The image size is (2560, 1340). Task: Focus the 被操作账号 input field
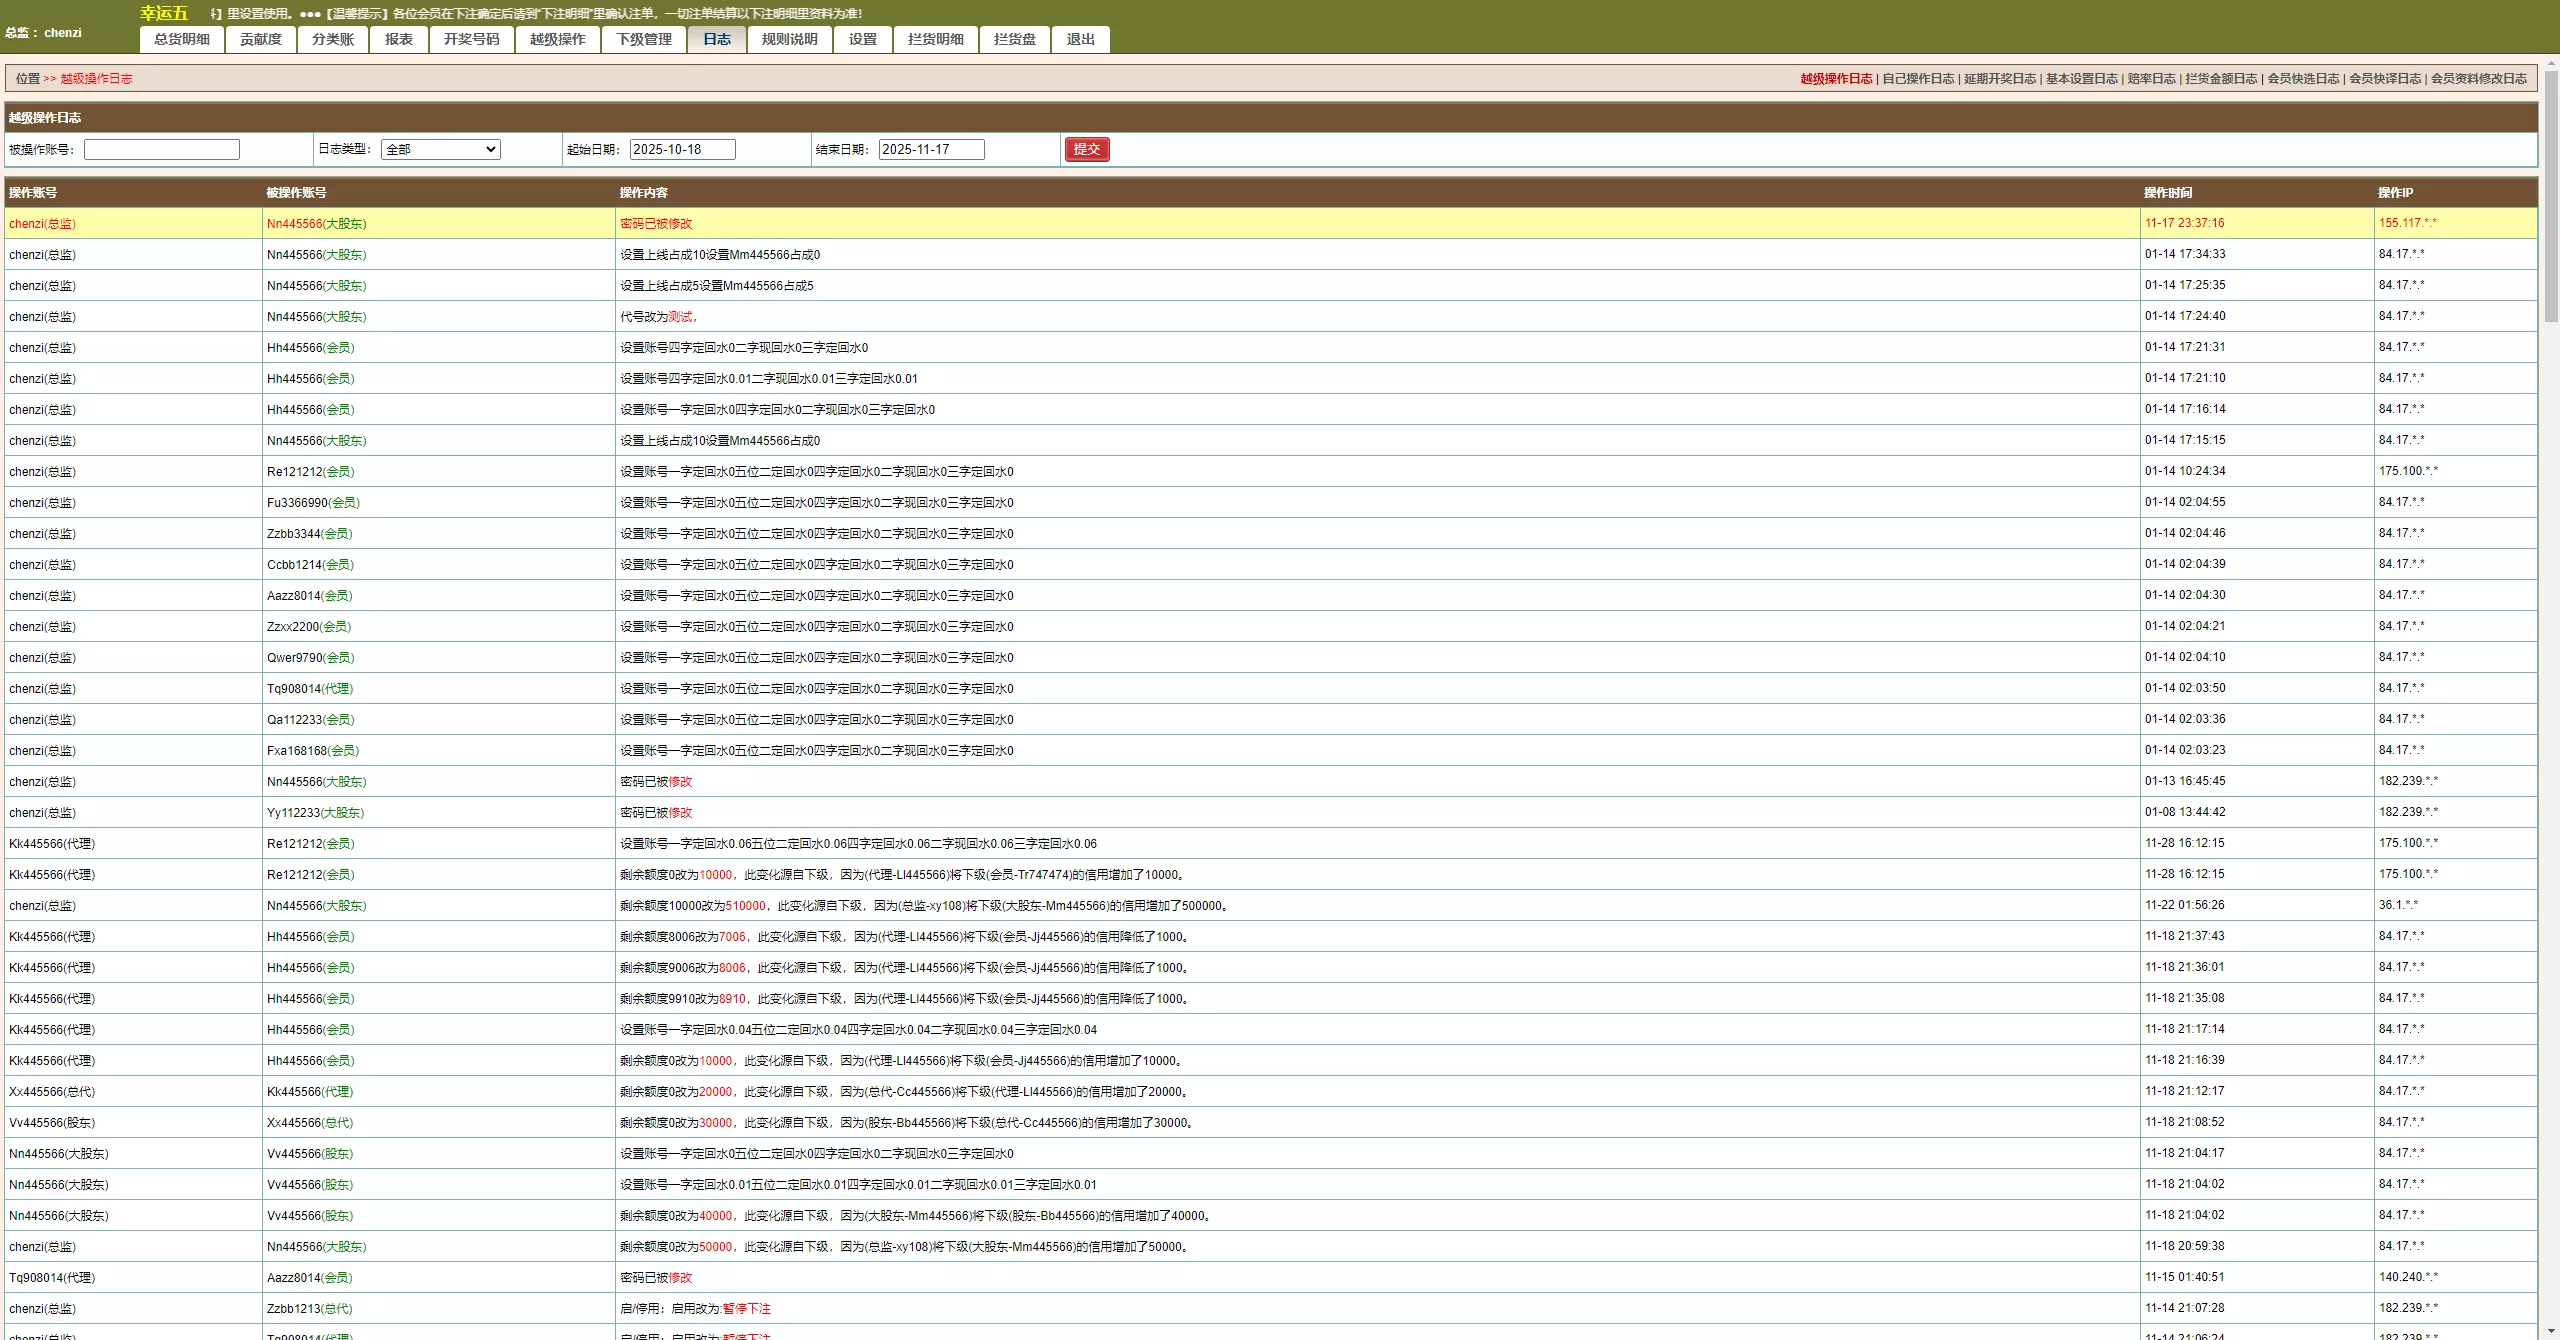(x=162, y=149)
